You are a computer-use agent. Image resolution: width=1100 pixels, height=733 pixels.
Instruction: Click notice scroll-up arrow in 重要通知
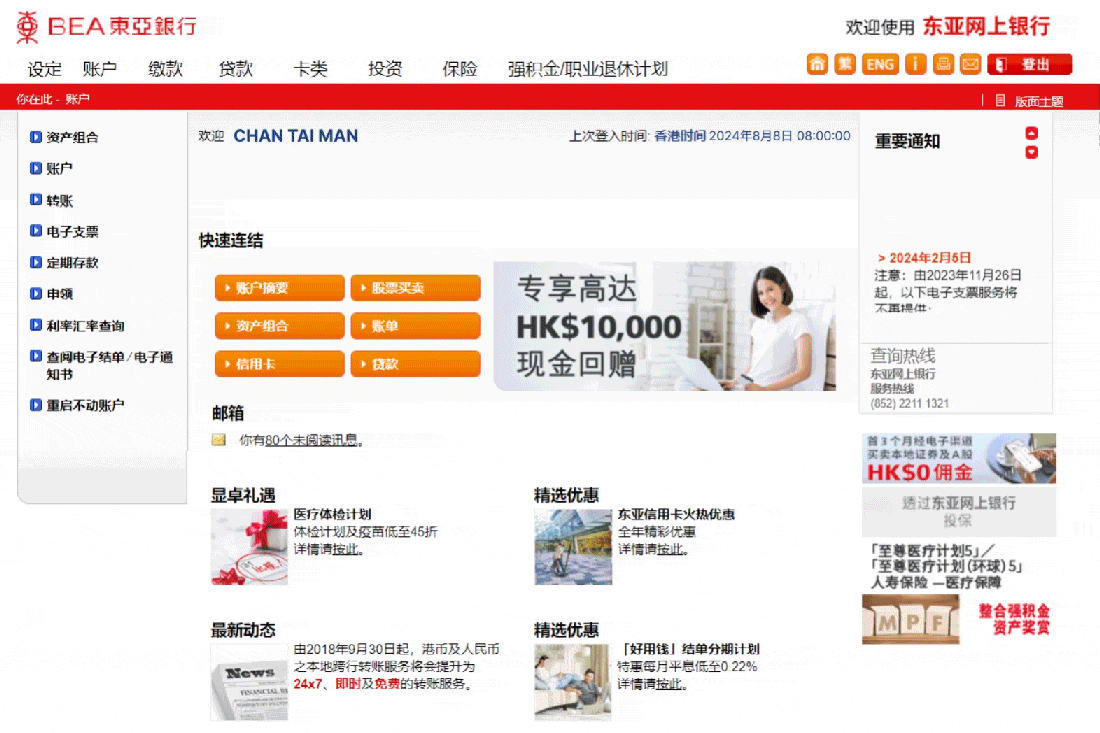pyautogui.click(x=1031, y=133)
